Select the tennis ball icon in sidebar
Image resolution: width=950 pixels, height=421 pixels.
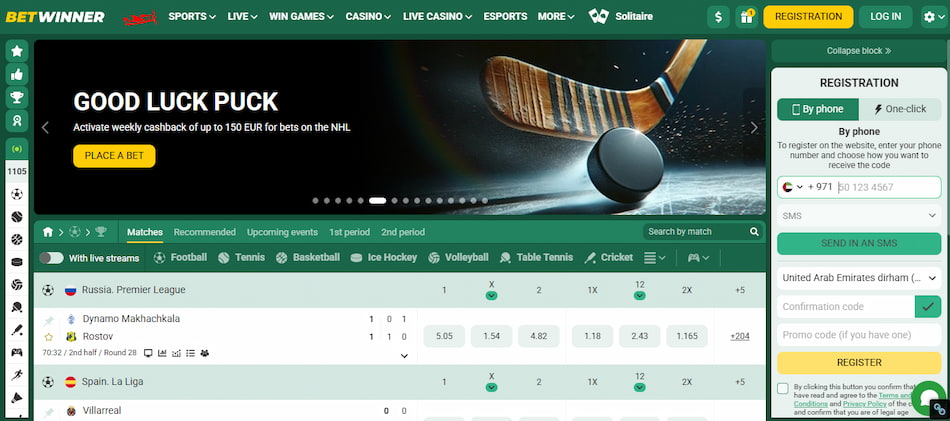pos(17,216)
